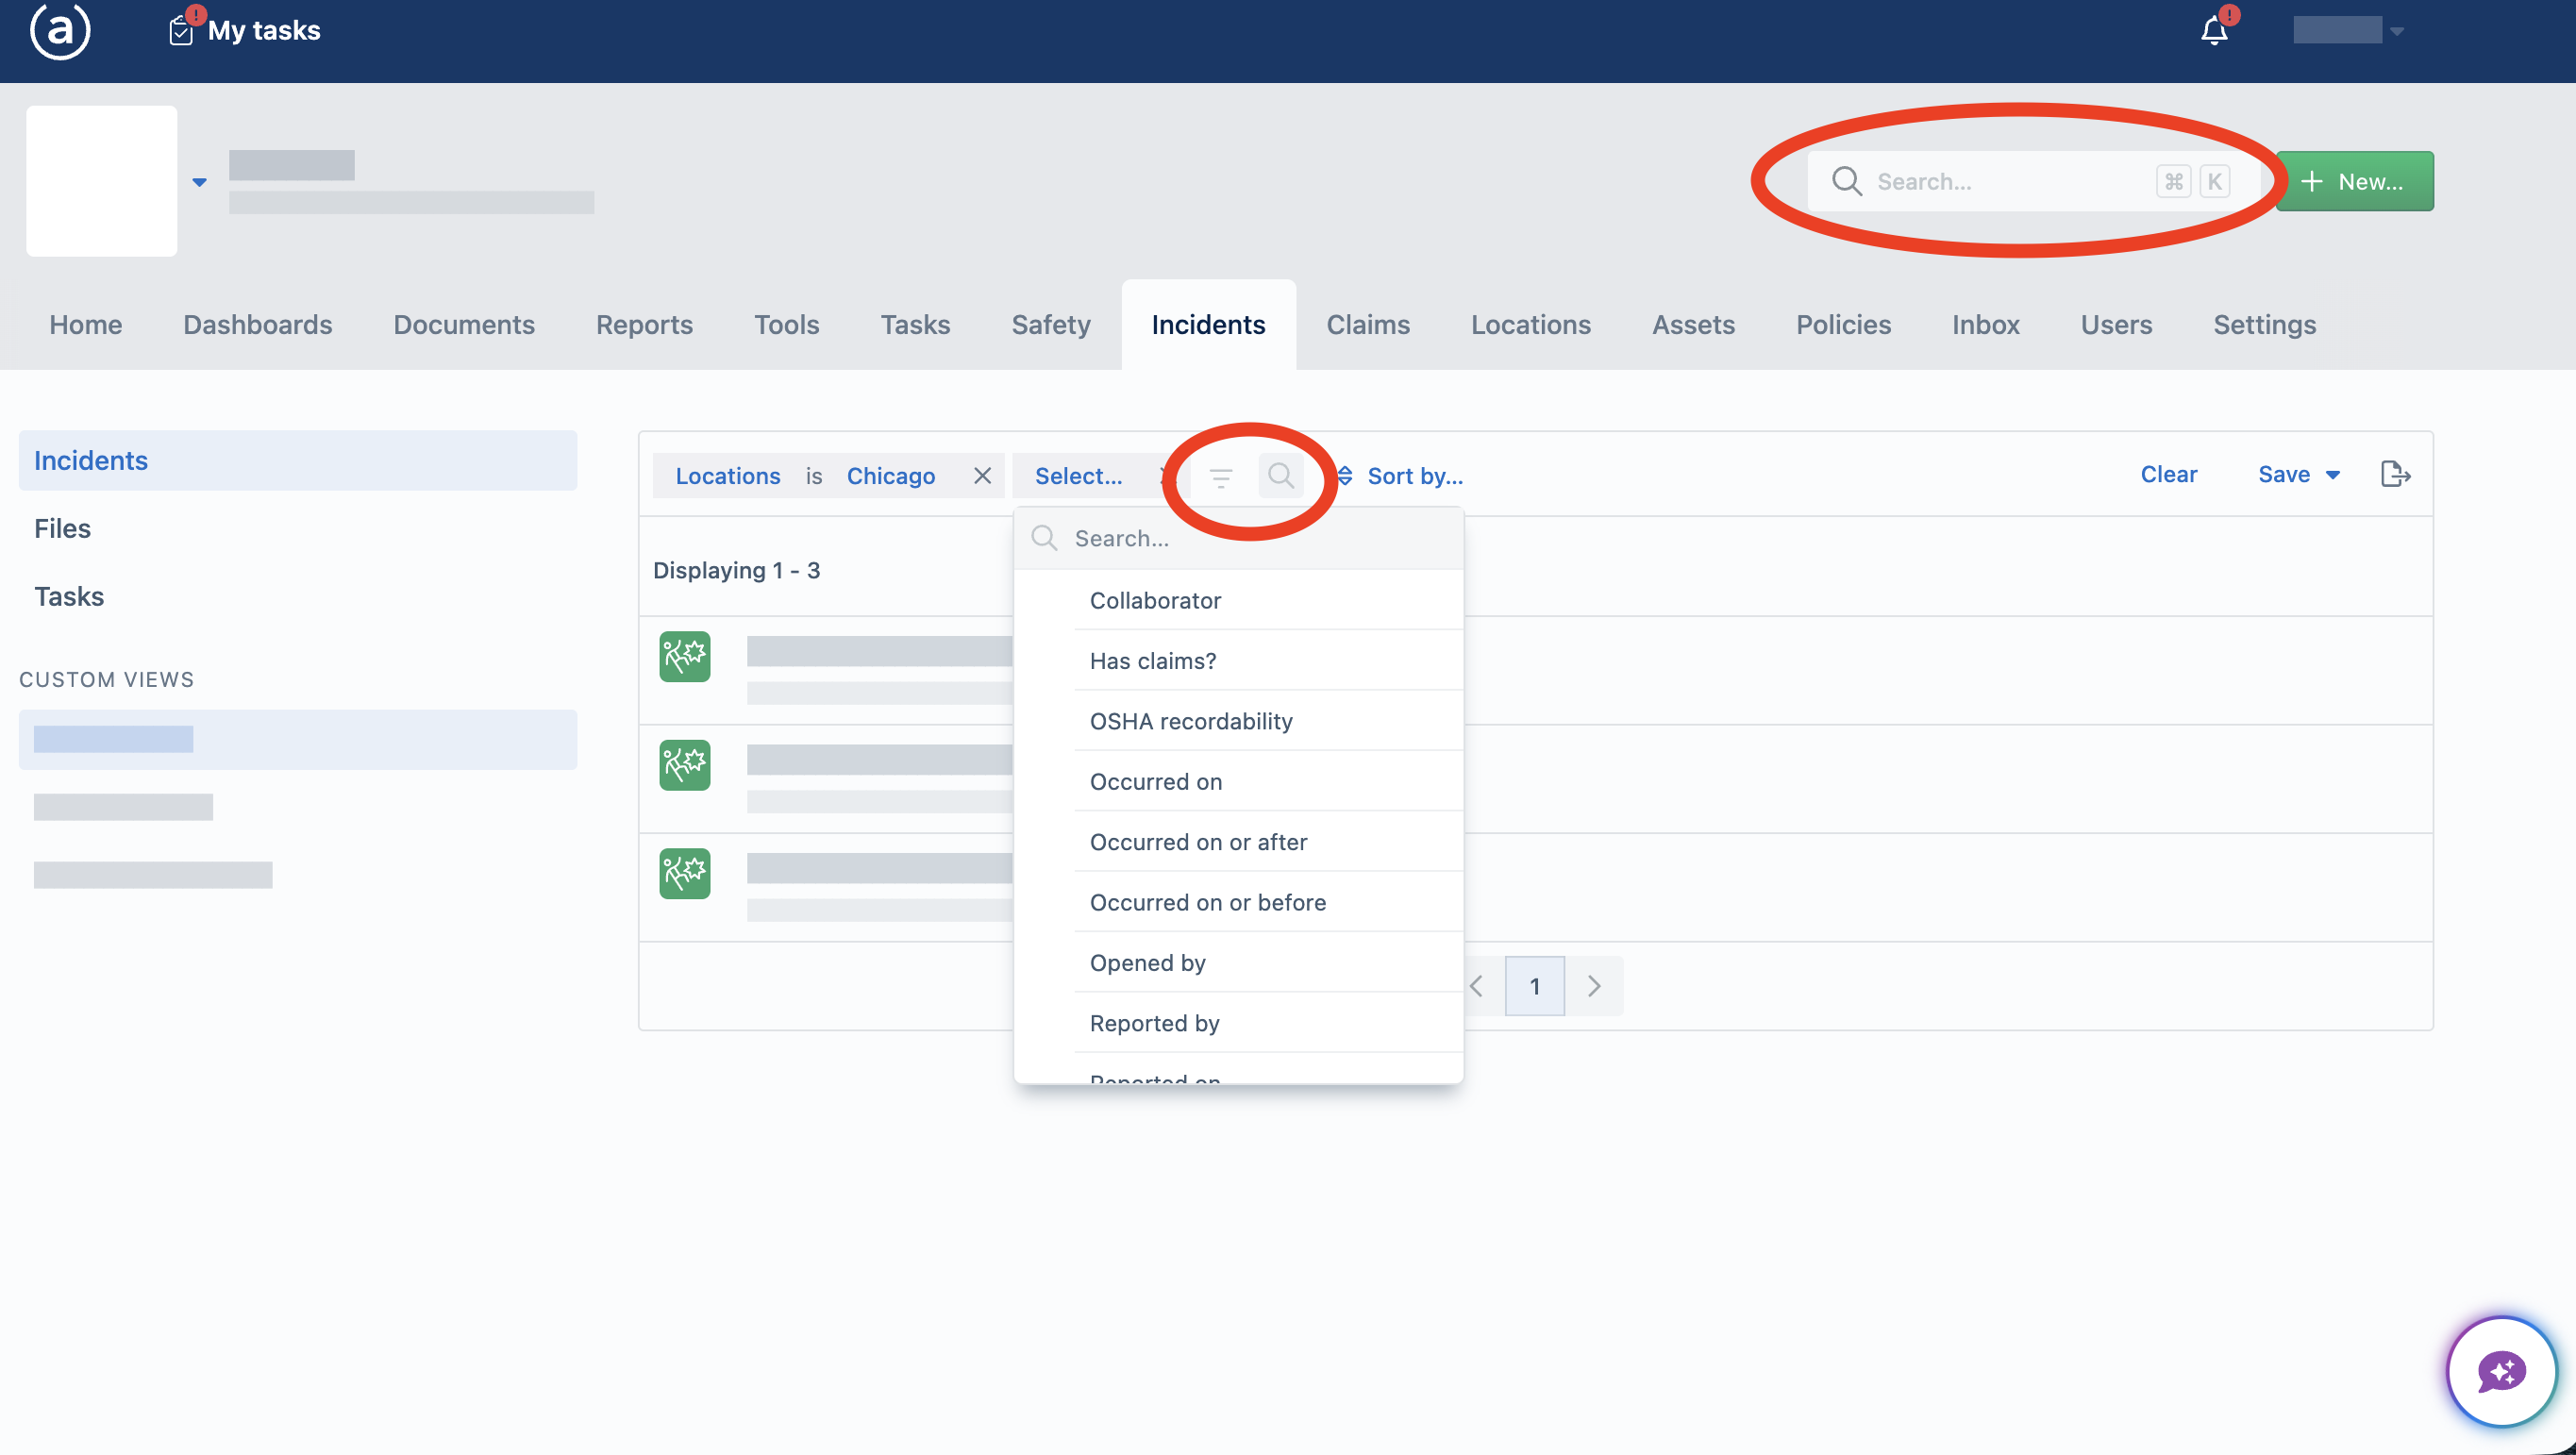
Task: Open the Locations tab
Action: pos(1530,324)
